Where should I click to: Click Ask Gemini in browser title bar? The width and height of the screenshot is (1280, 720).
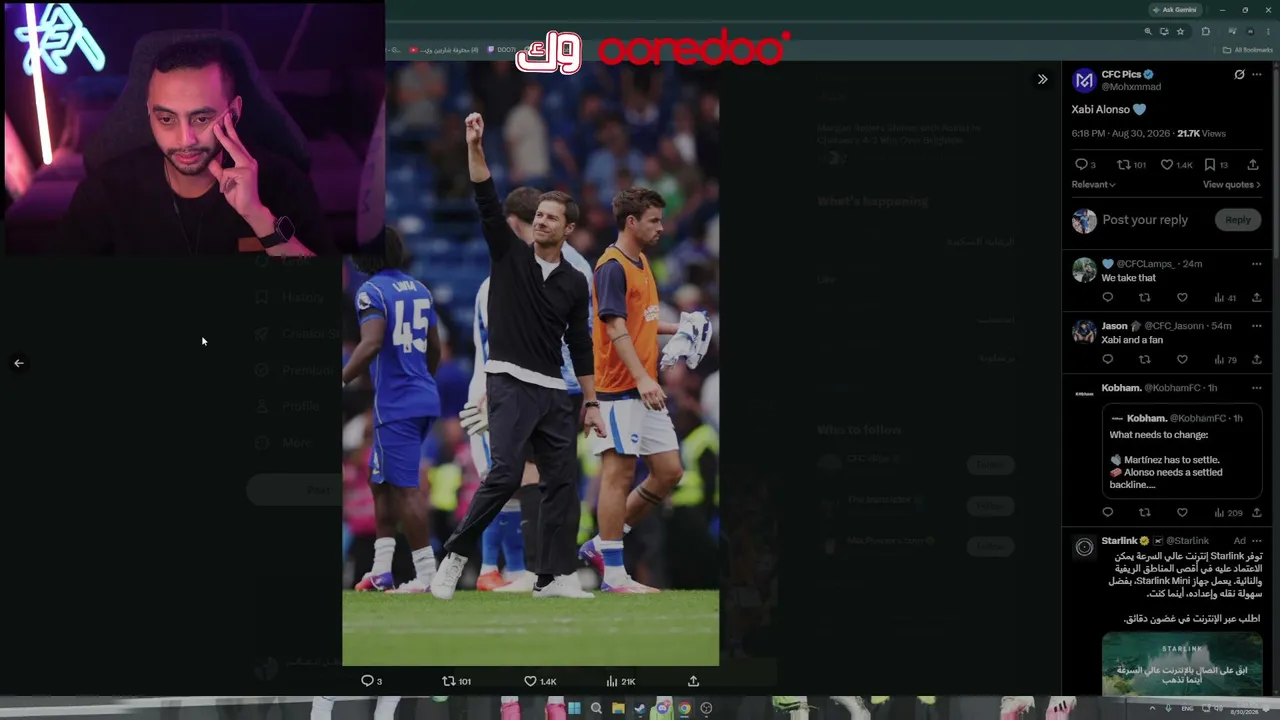point(1175,10)
